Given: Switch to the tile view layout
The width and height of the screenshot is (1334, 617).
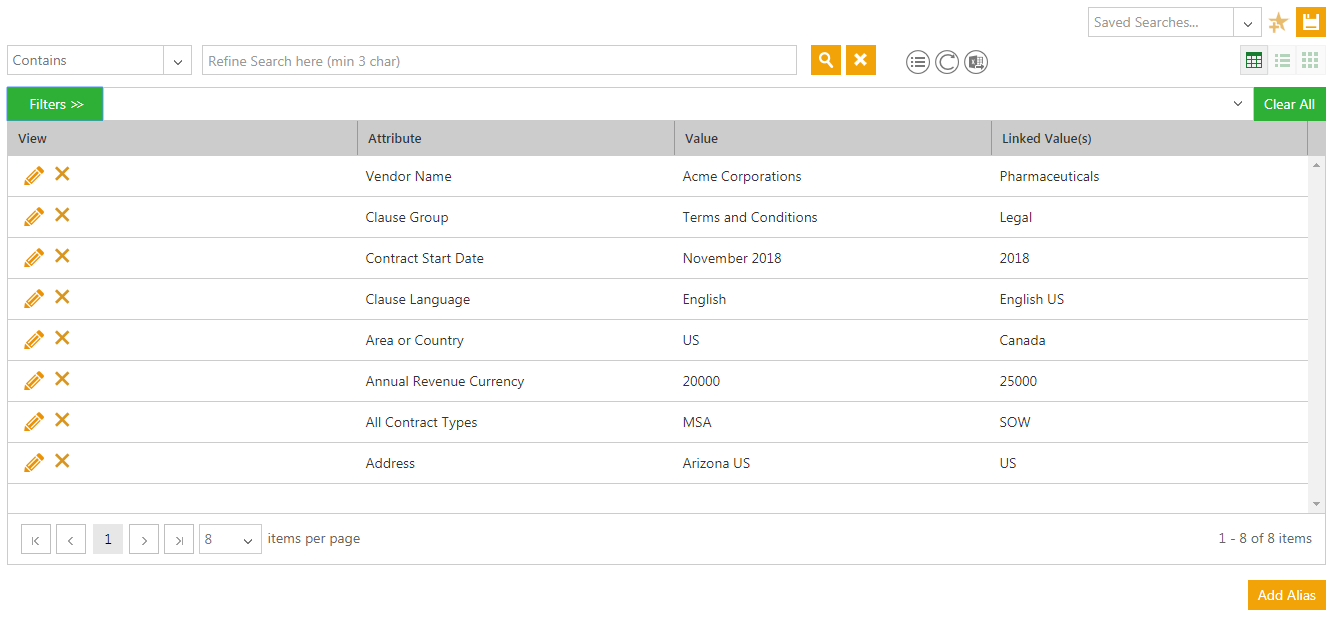Looking at the screenshot, I should coord(1310,61).
